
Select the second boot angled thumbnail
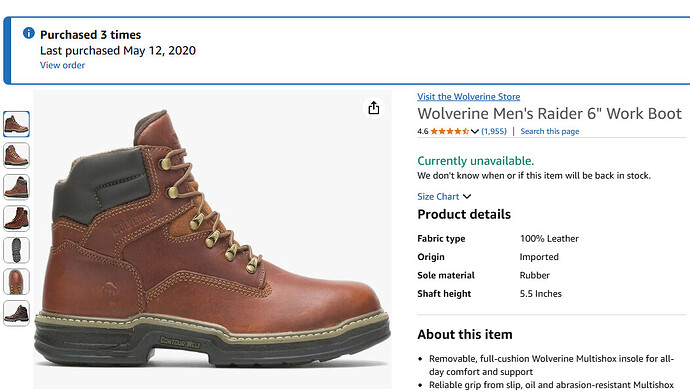[x=16, y=156]
